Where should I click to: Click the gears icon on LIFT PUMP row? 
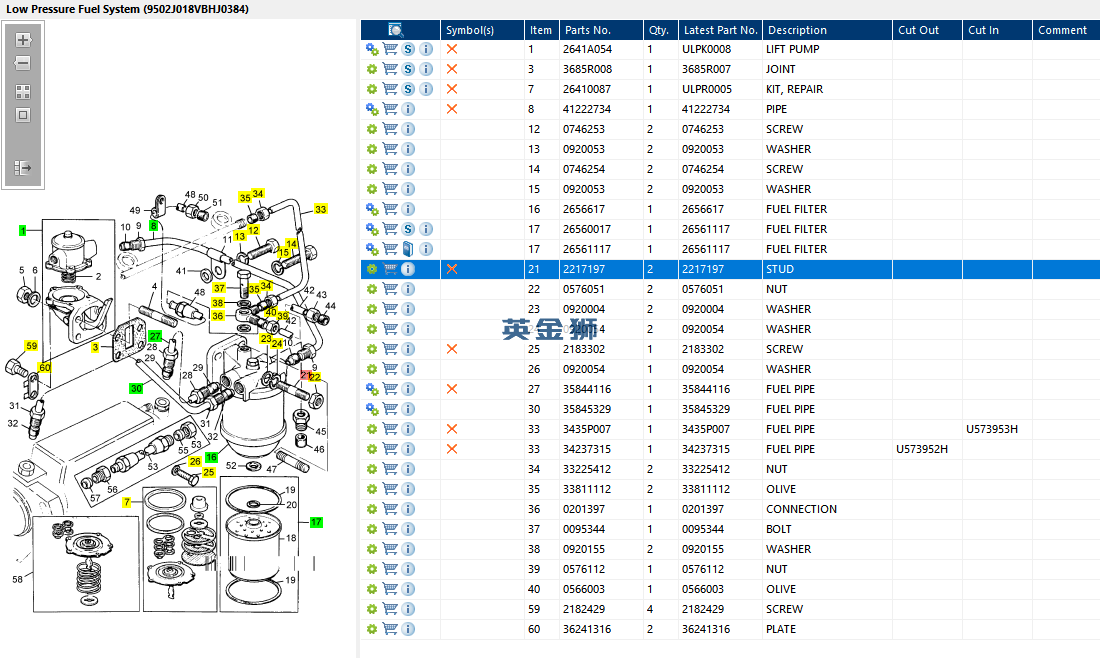pos(372,49)
